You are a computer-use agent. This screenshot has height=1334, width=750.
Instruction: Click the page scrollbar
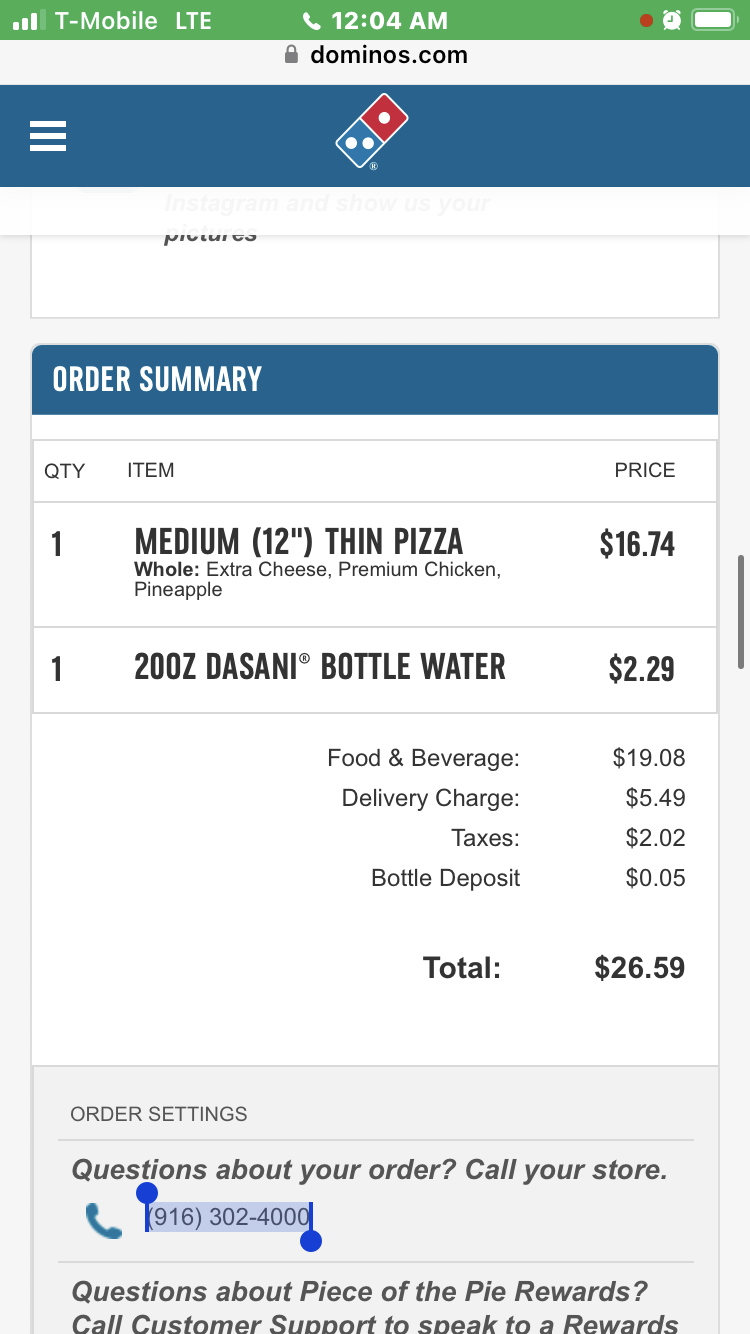[x=740, y=610]
